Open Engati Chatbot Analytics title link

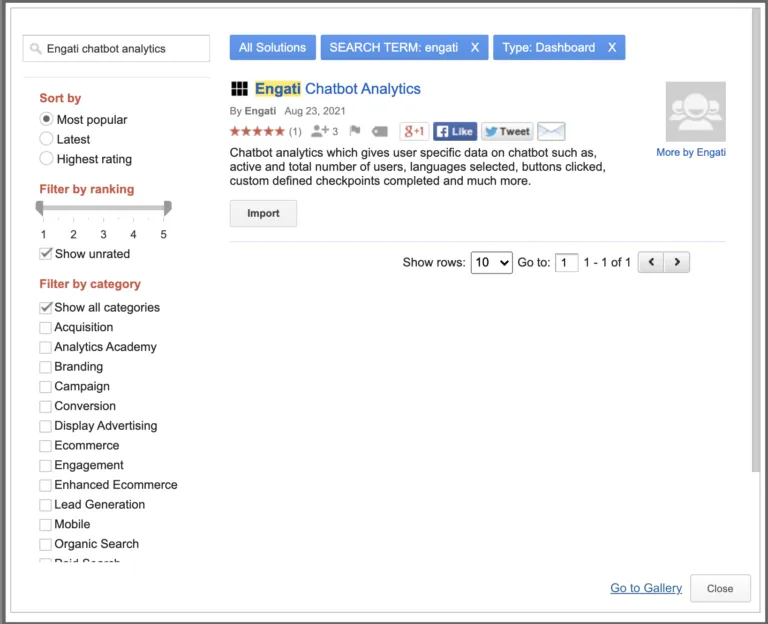(x=337, y=89)
